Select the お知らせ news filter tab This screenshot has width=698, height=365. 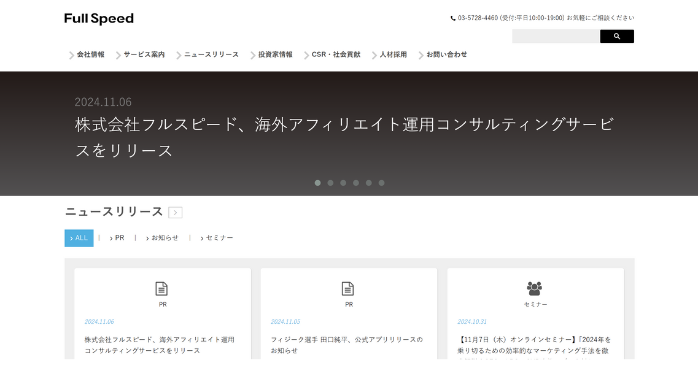click(x=162, y=238)
